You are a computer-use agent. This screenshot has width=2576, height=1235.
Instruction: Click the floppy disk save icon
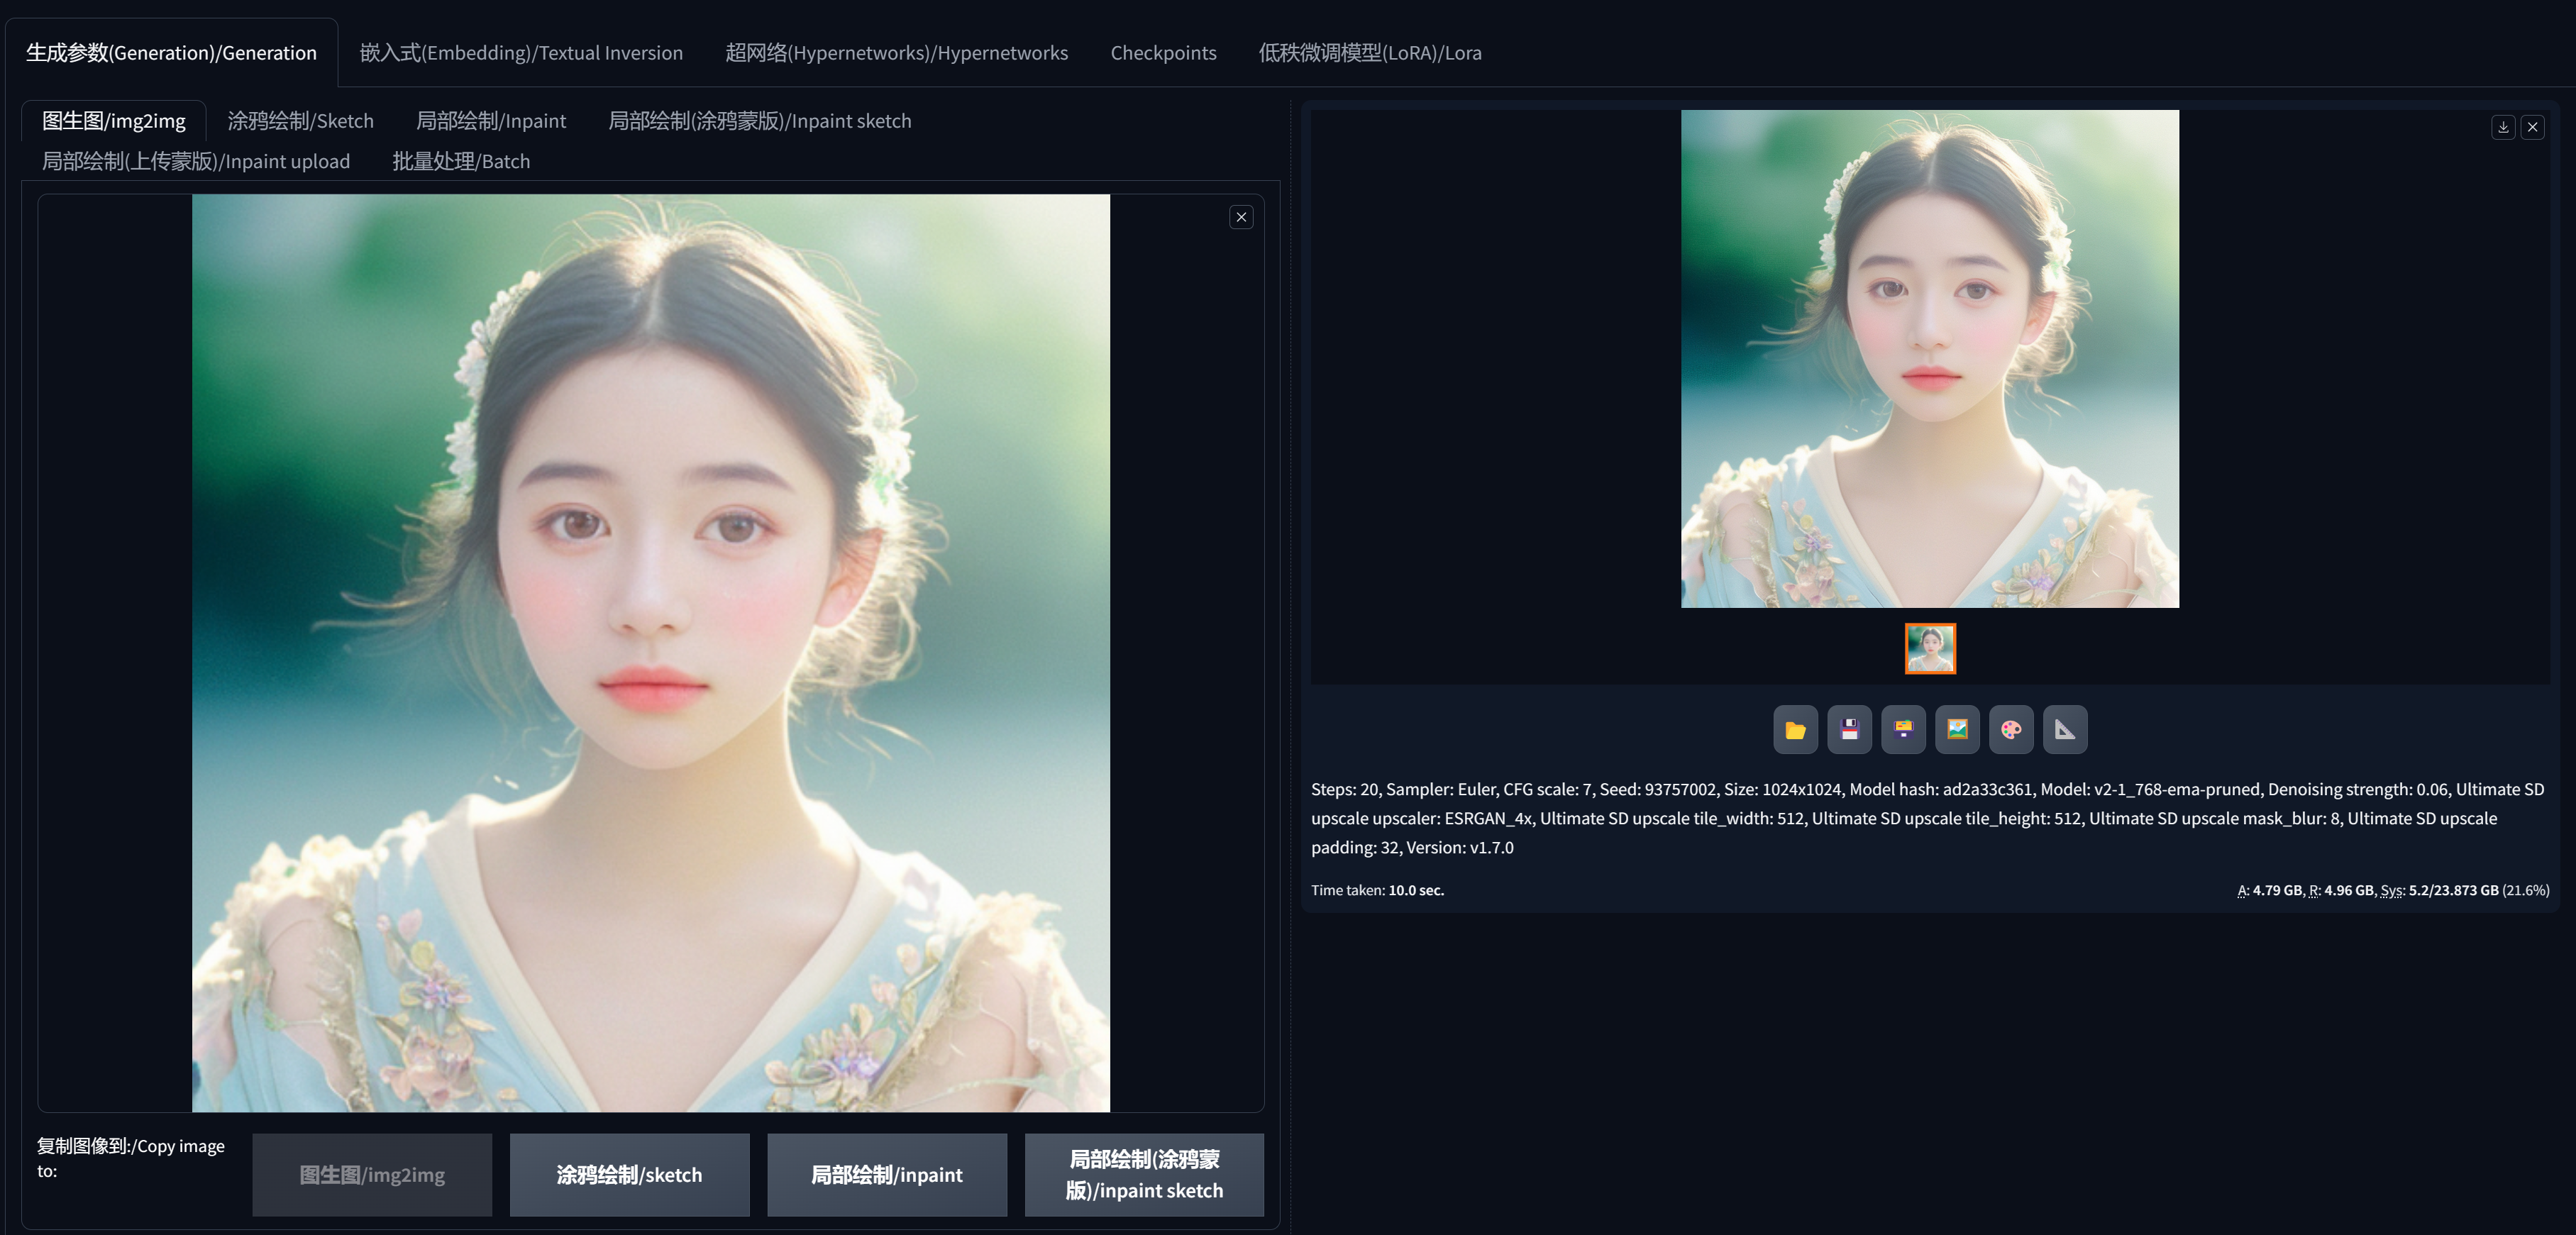(x=1849, y=730)
